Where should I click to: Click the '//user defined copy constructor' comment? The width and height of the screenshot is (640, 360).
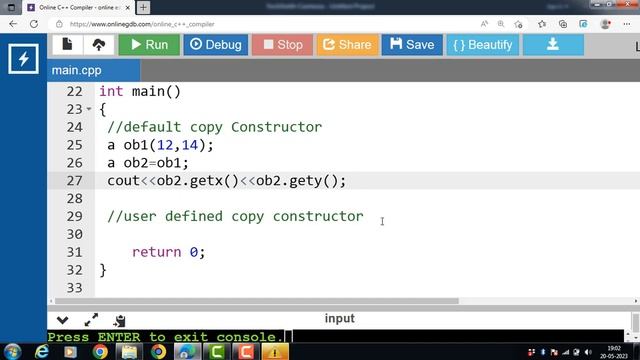click(236, 216)
